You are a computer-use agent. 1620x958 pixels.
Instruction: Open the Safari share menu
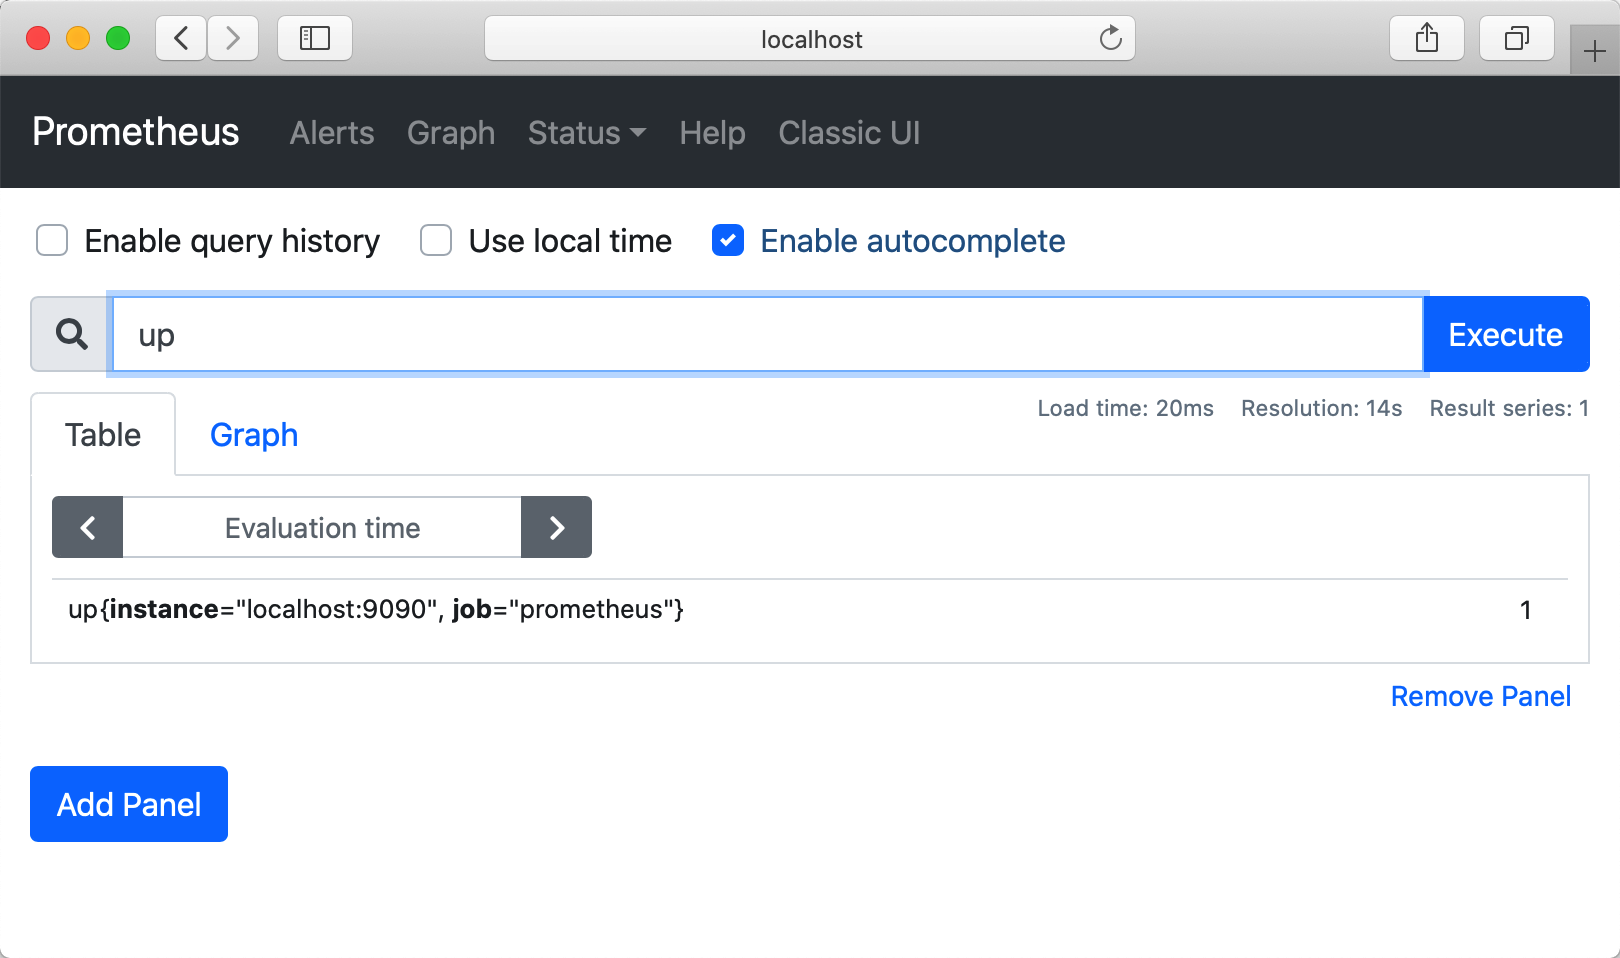pos(1427,38)
